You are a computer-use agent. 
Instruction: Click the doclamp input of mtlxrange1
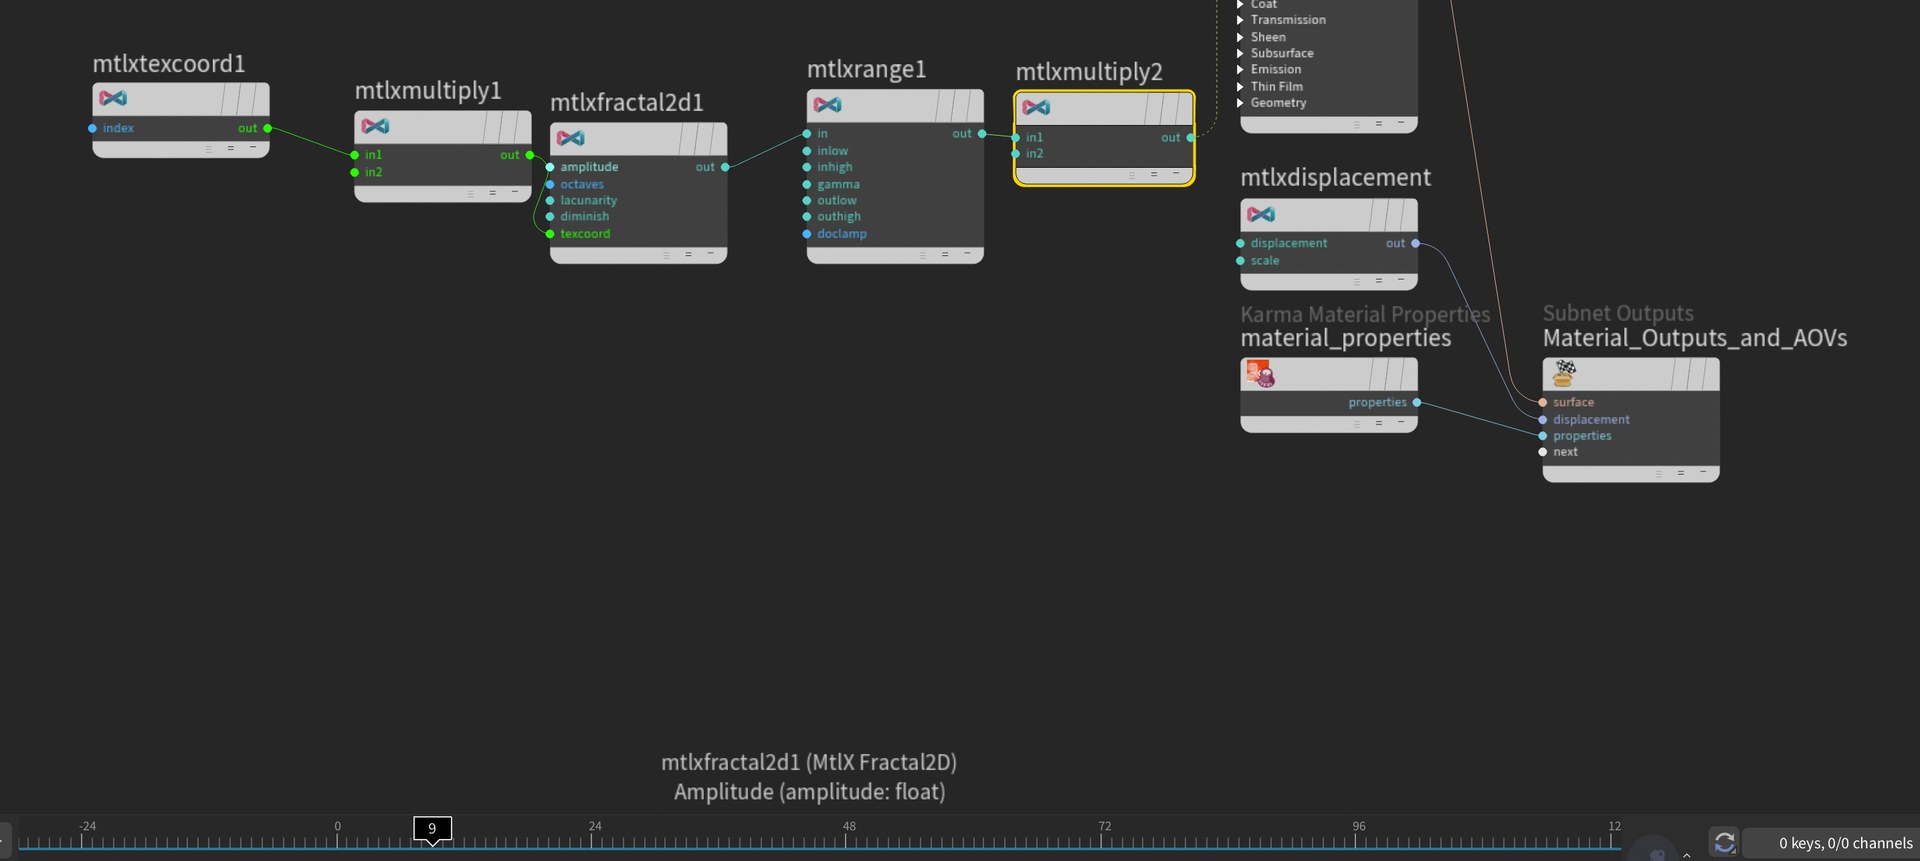tap(807, 234)
